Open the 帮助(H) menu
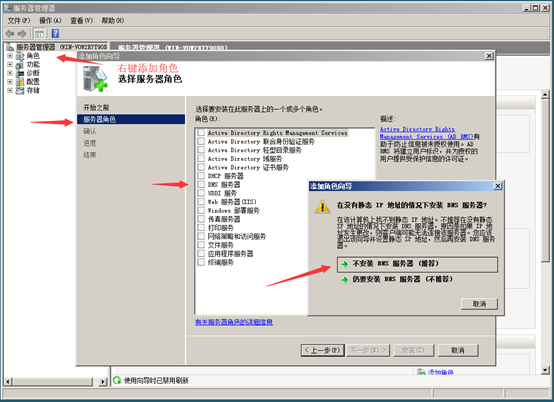This screenshot has width=554, height=402. click(x=113, y=20)
